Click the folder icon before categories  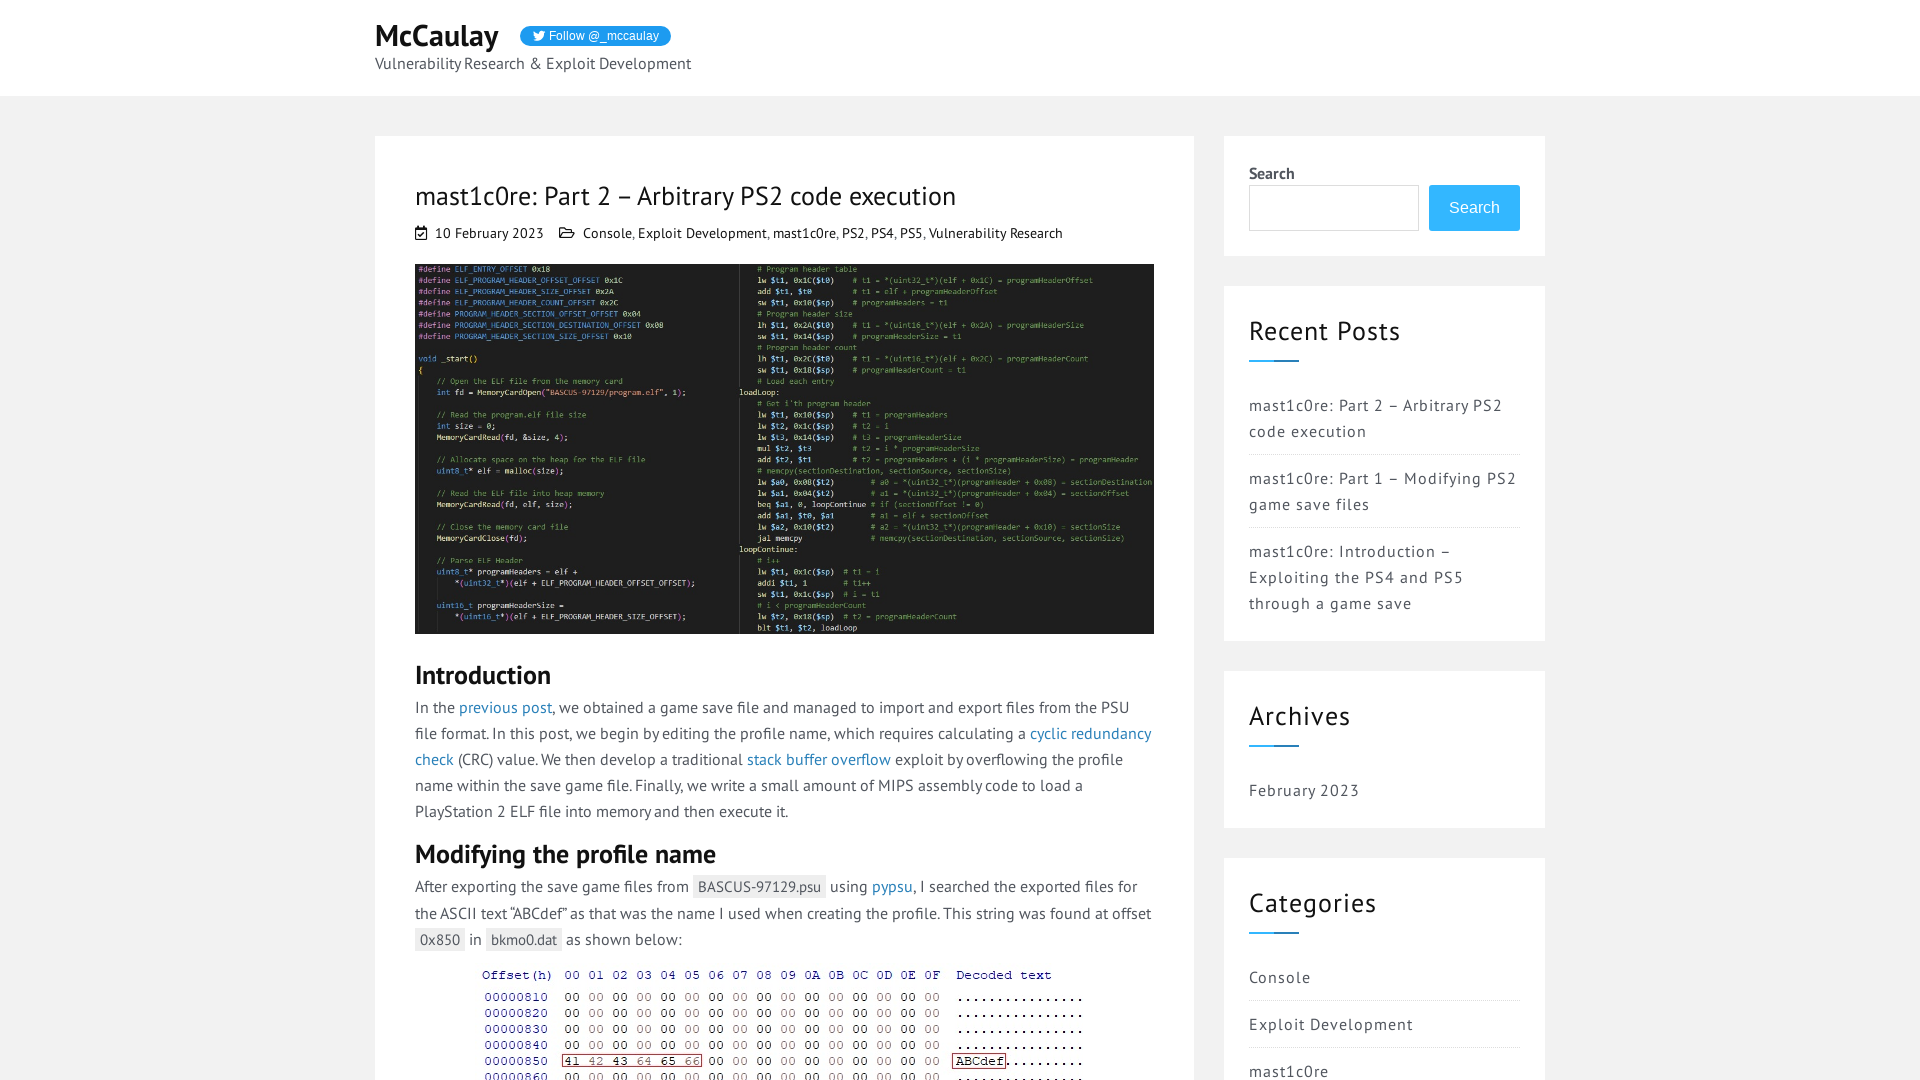[x=566, y=233]
